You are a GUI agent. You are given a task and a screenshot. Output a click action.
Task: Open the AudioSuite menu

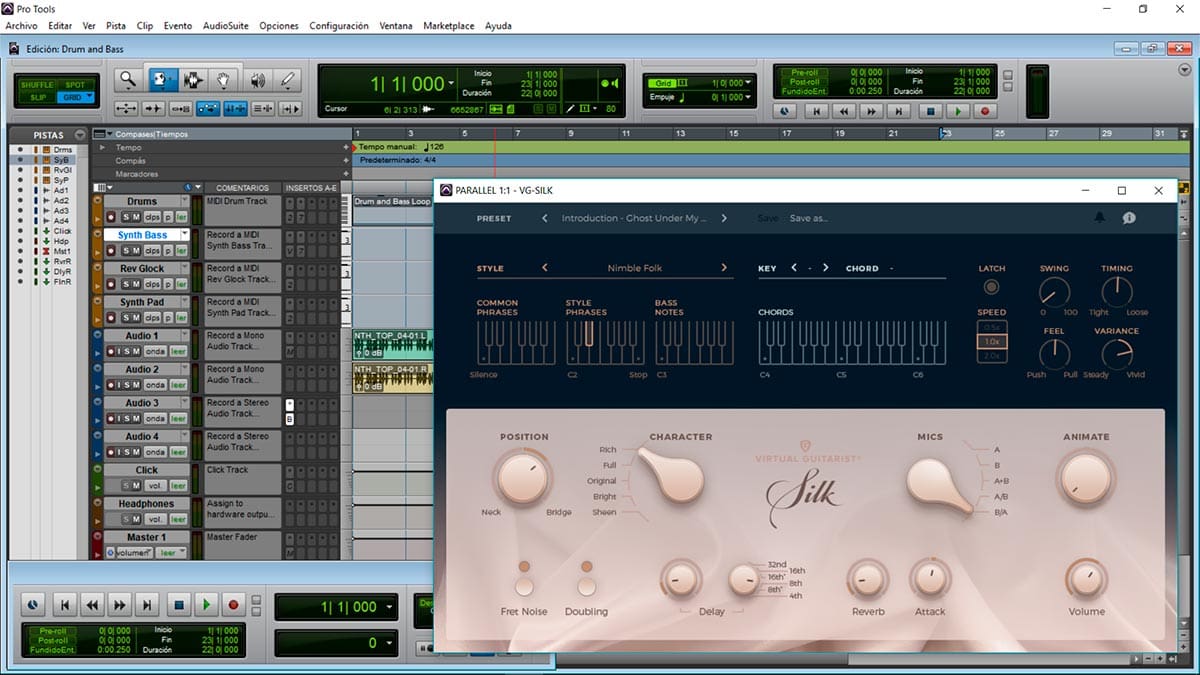[x=226, y=25]
